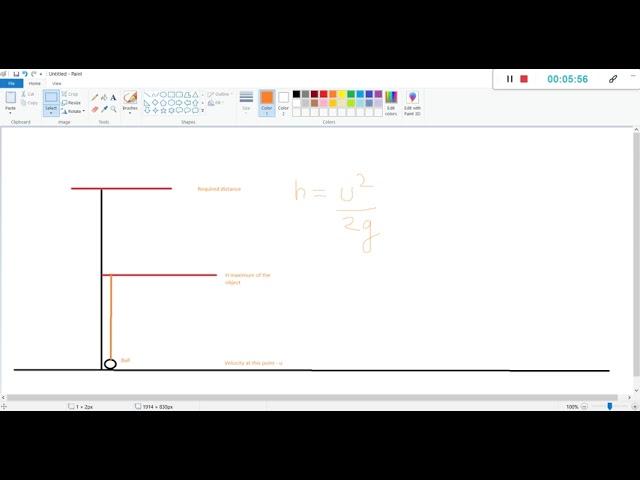
Task: Click the zoom out minus button
Action: [x=584, y=407]
